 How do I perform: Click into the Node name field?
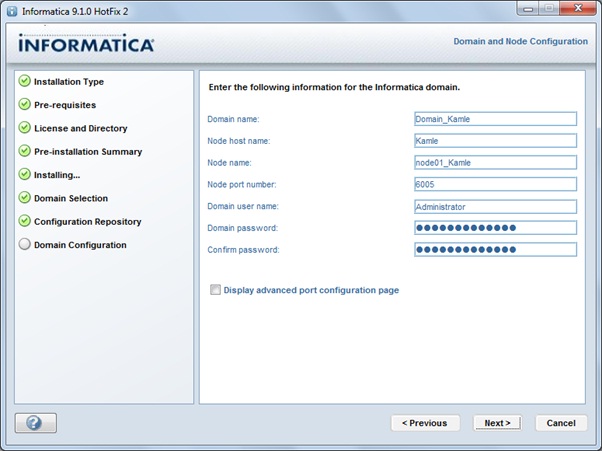[x=495, y=162]
